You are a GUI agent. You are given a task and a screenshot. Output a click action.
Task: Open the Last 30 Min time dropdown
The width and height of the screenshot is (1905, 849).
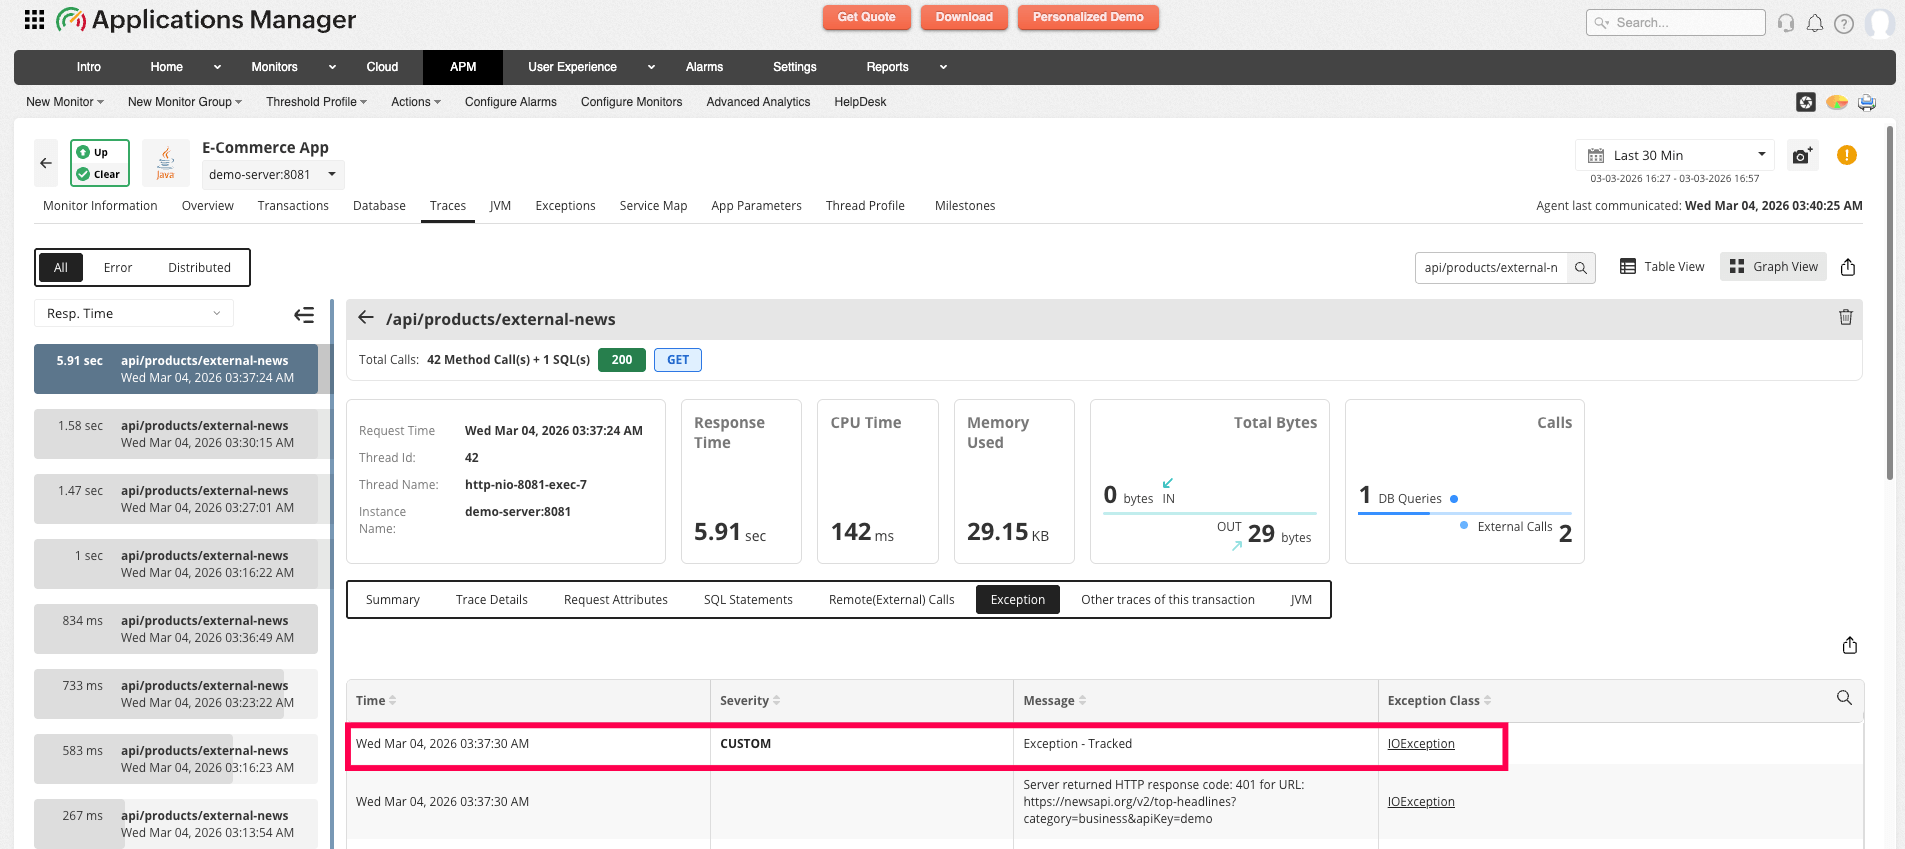pyautogui.click(x=1675, y=155)
